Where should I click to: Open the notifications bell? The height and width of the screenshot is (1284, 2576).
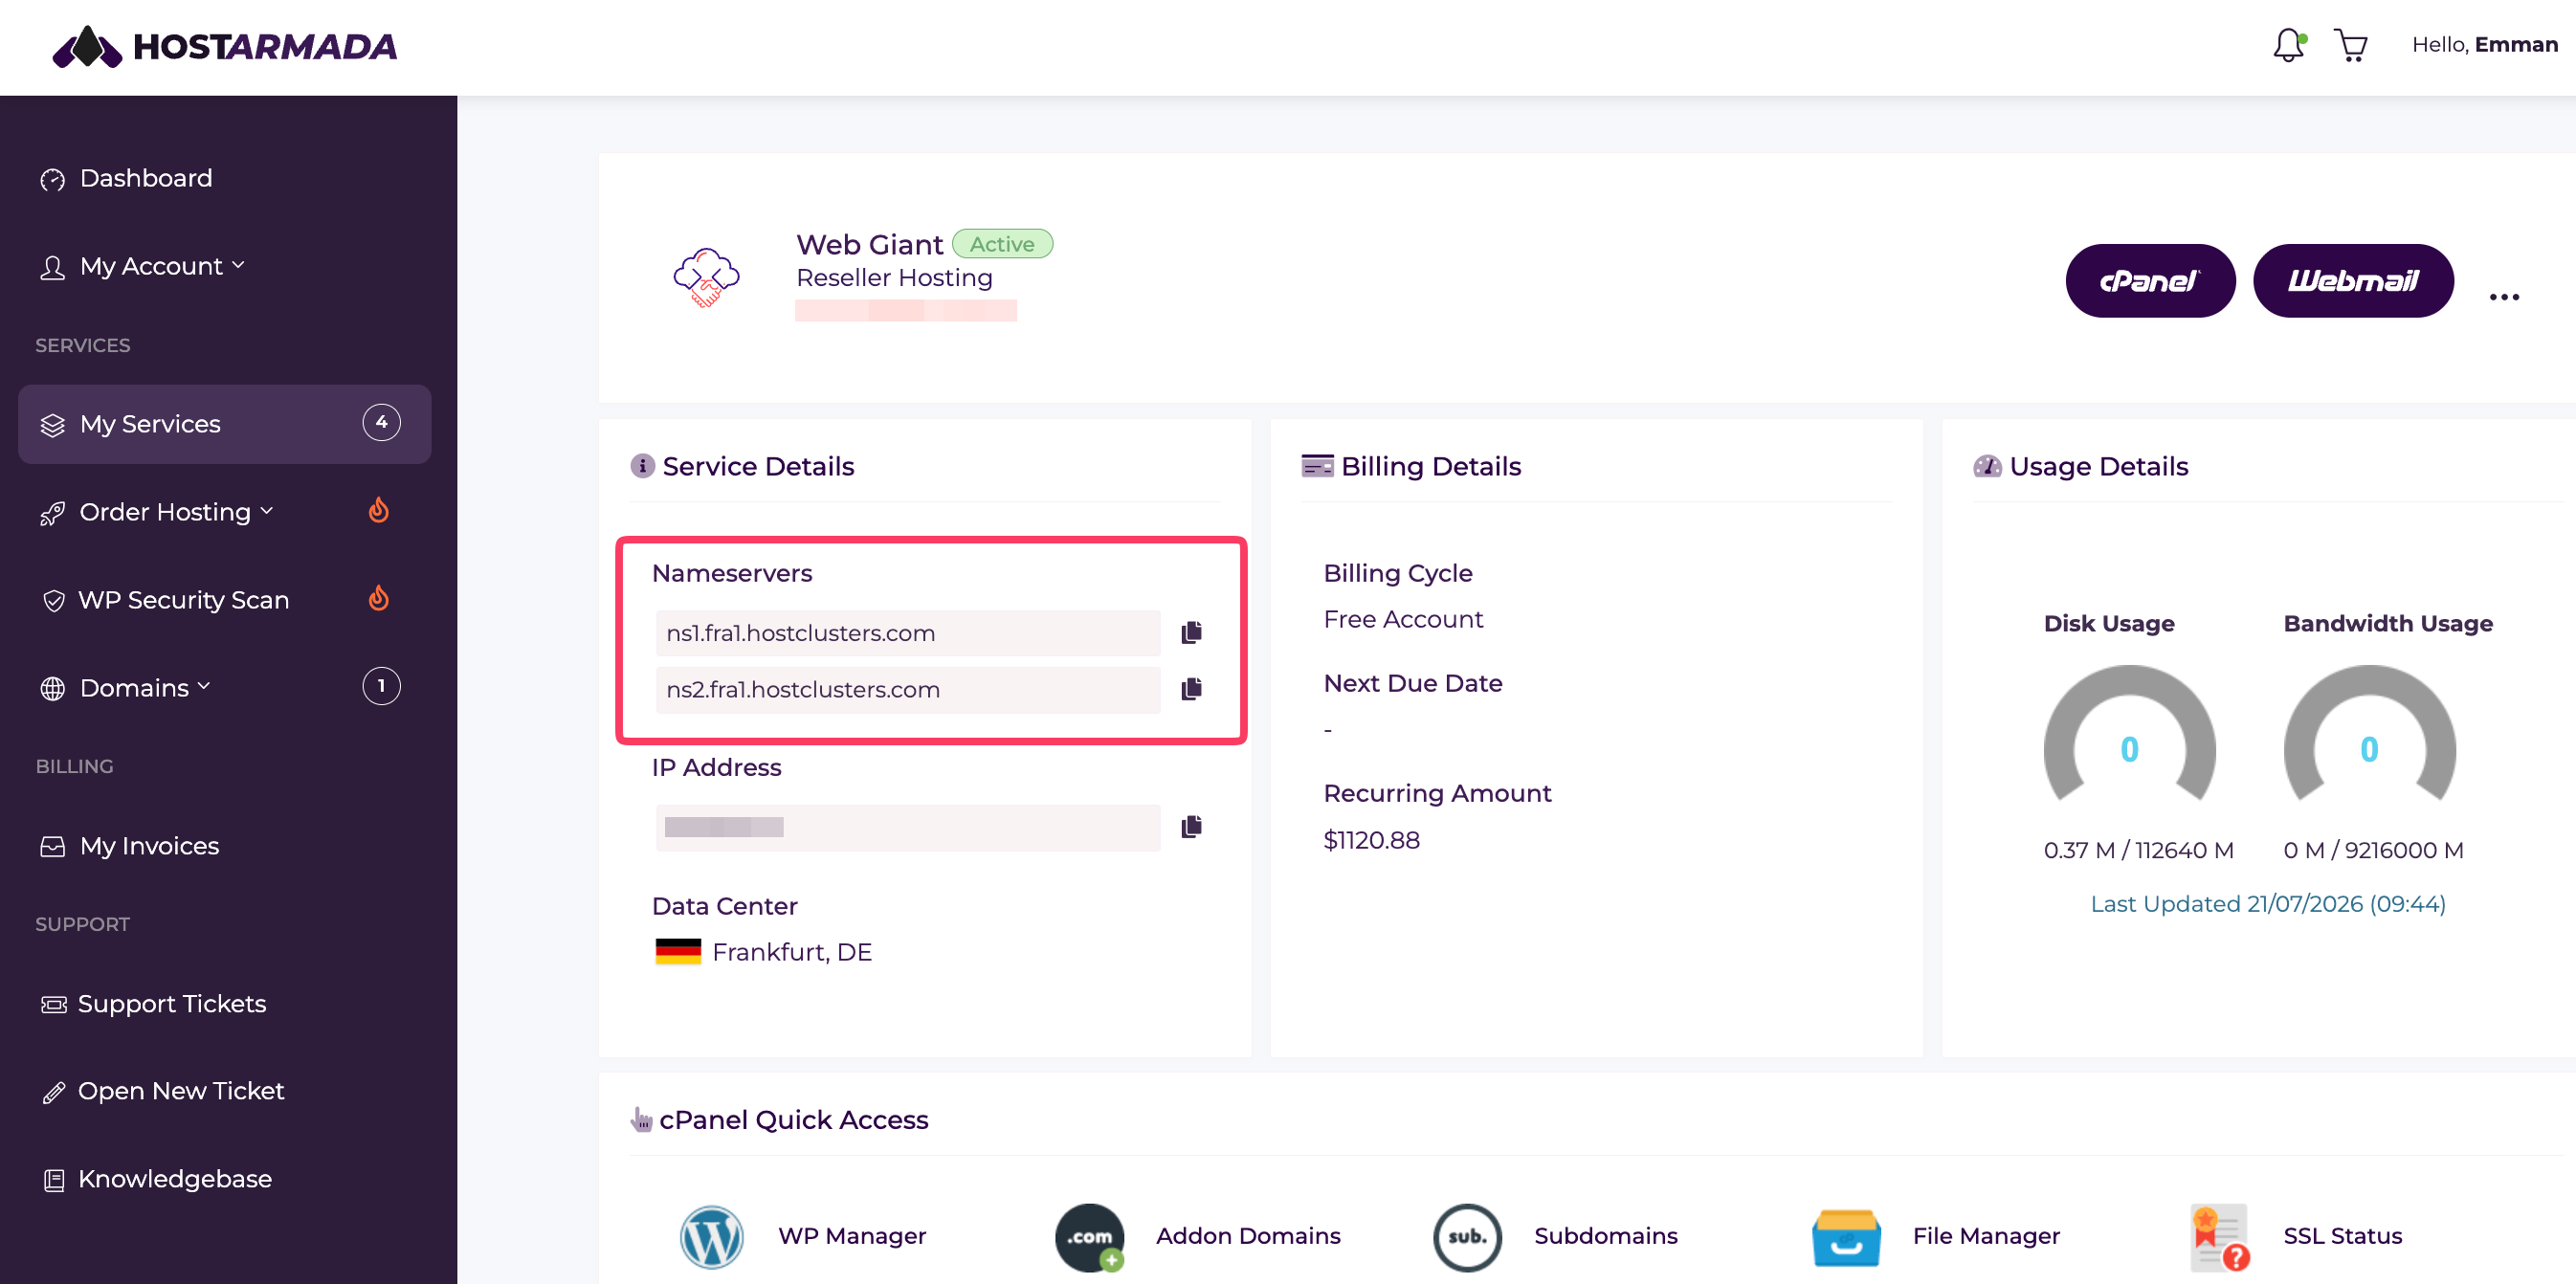click(2288, 45)
